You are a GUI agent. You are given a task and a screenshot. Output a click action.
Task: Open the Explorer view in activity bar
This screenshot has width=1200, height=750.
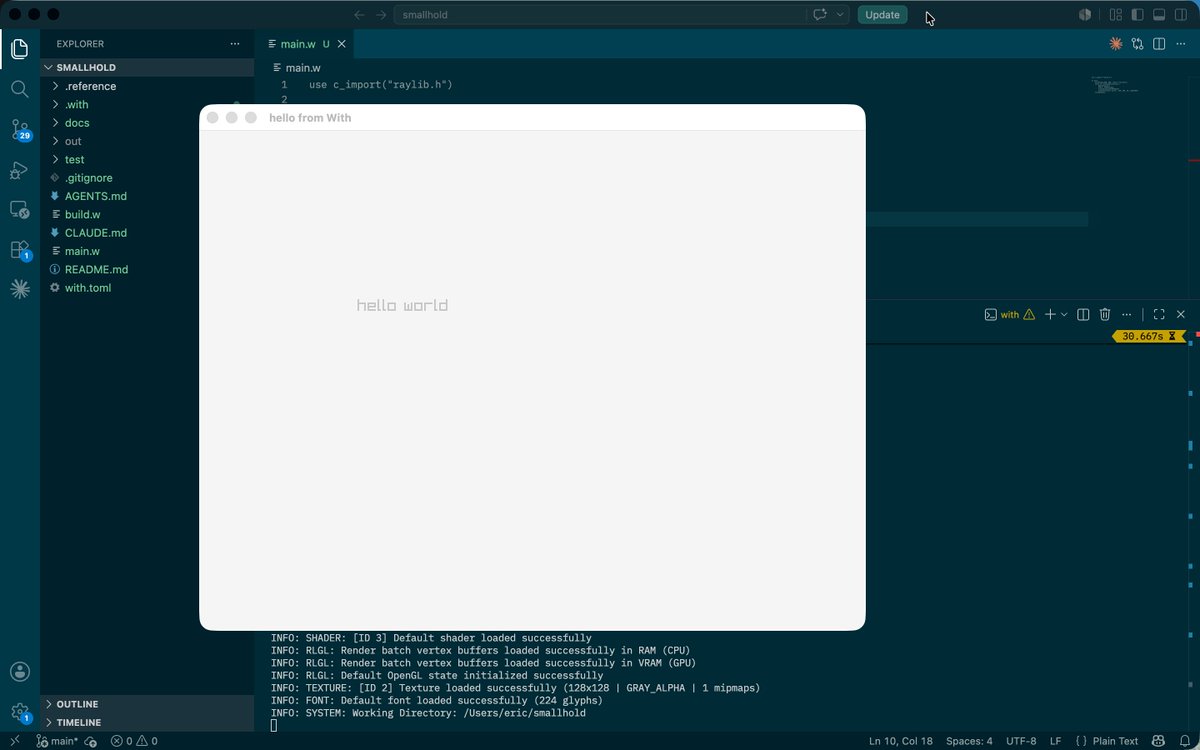pos(19,49)
